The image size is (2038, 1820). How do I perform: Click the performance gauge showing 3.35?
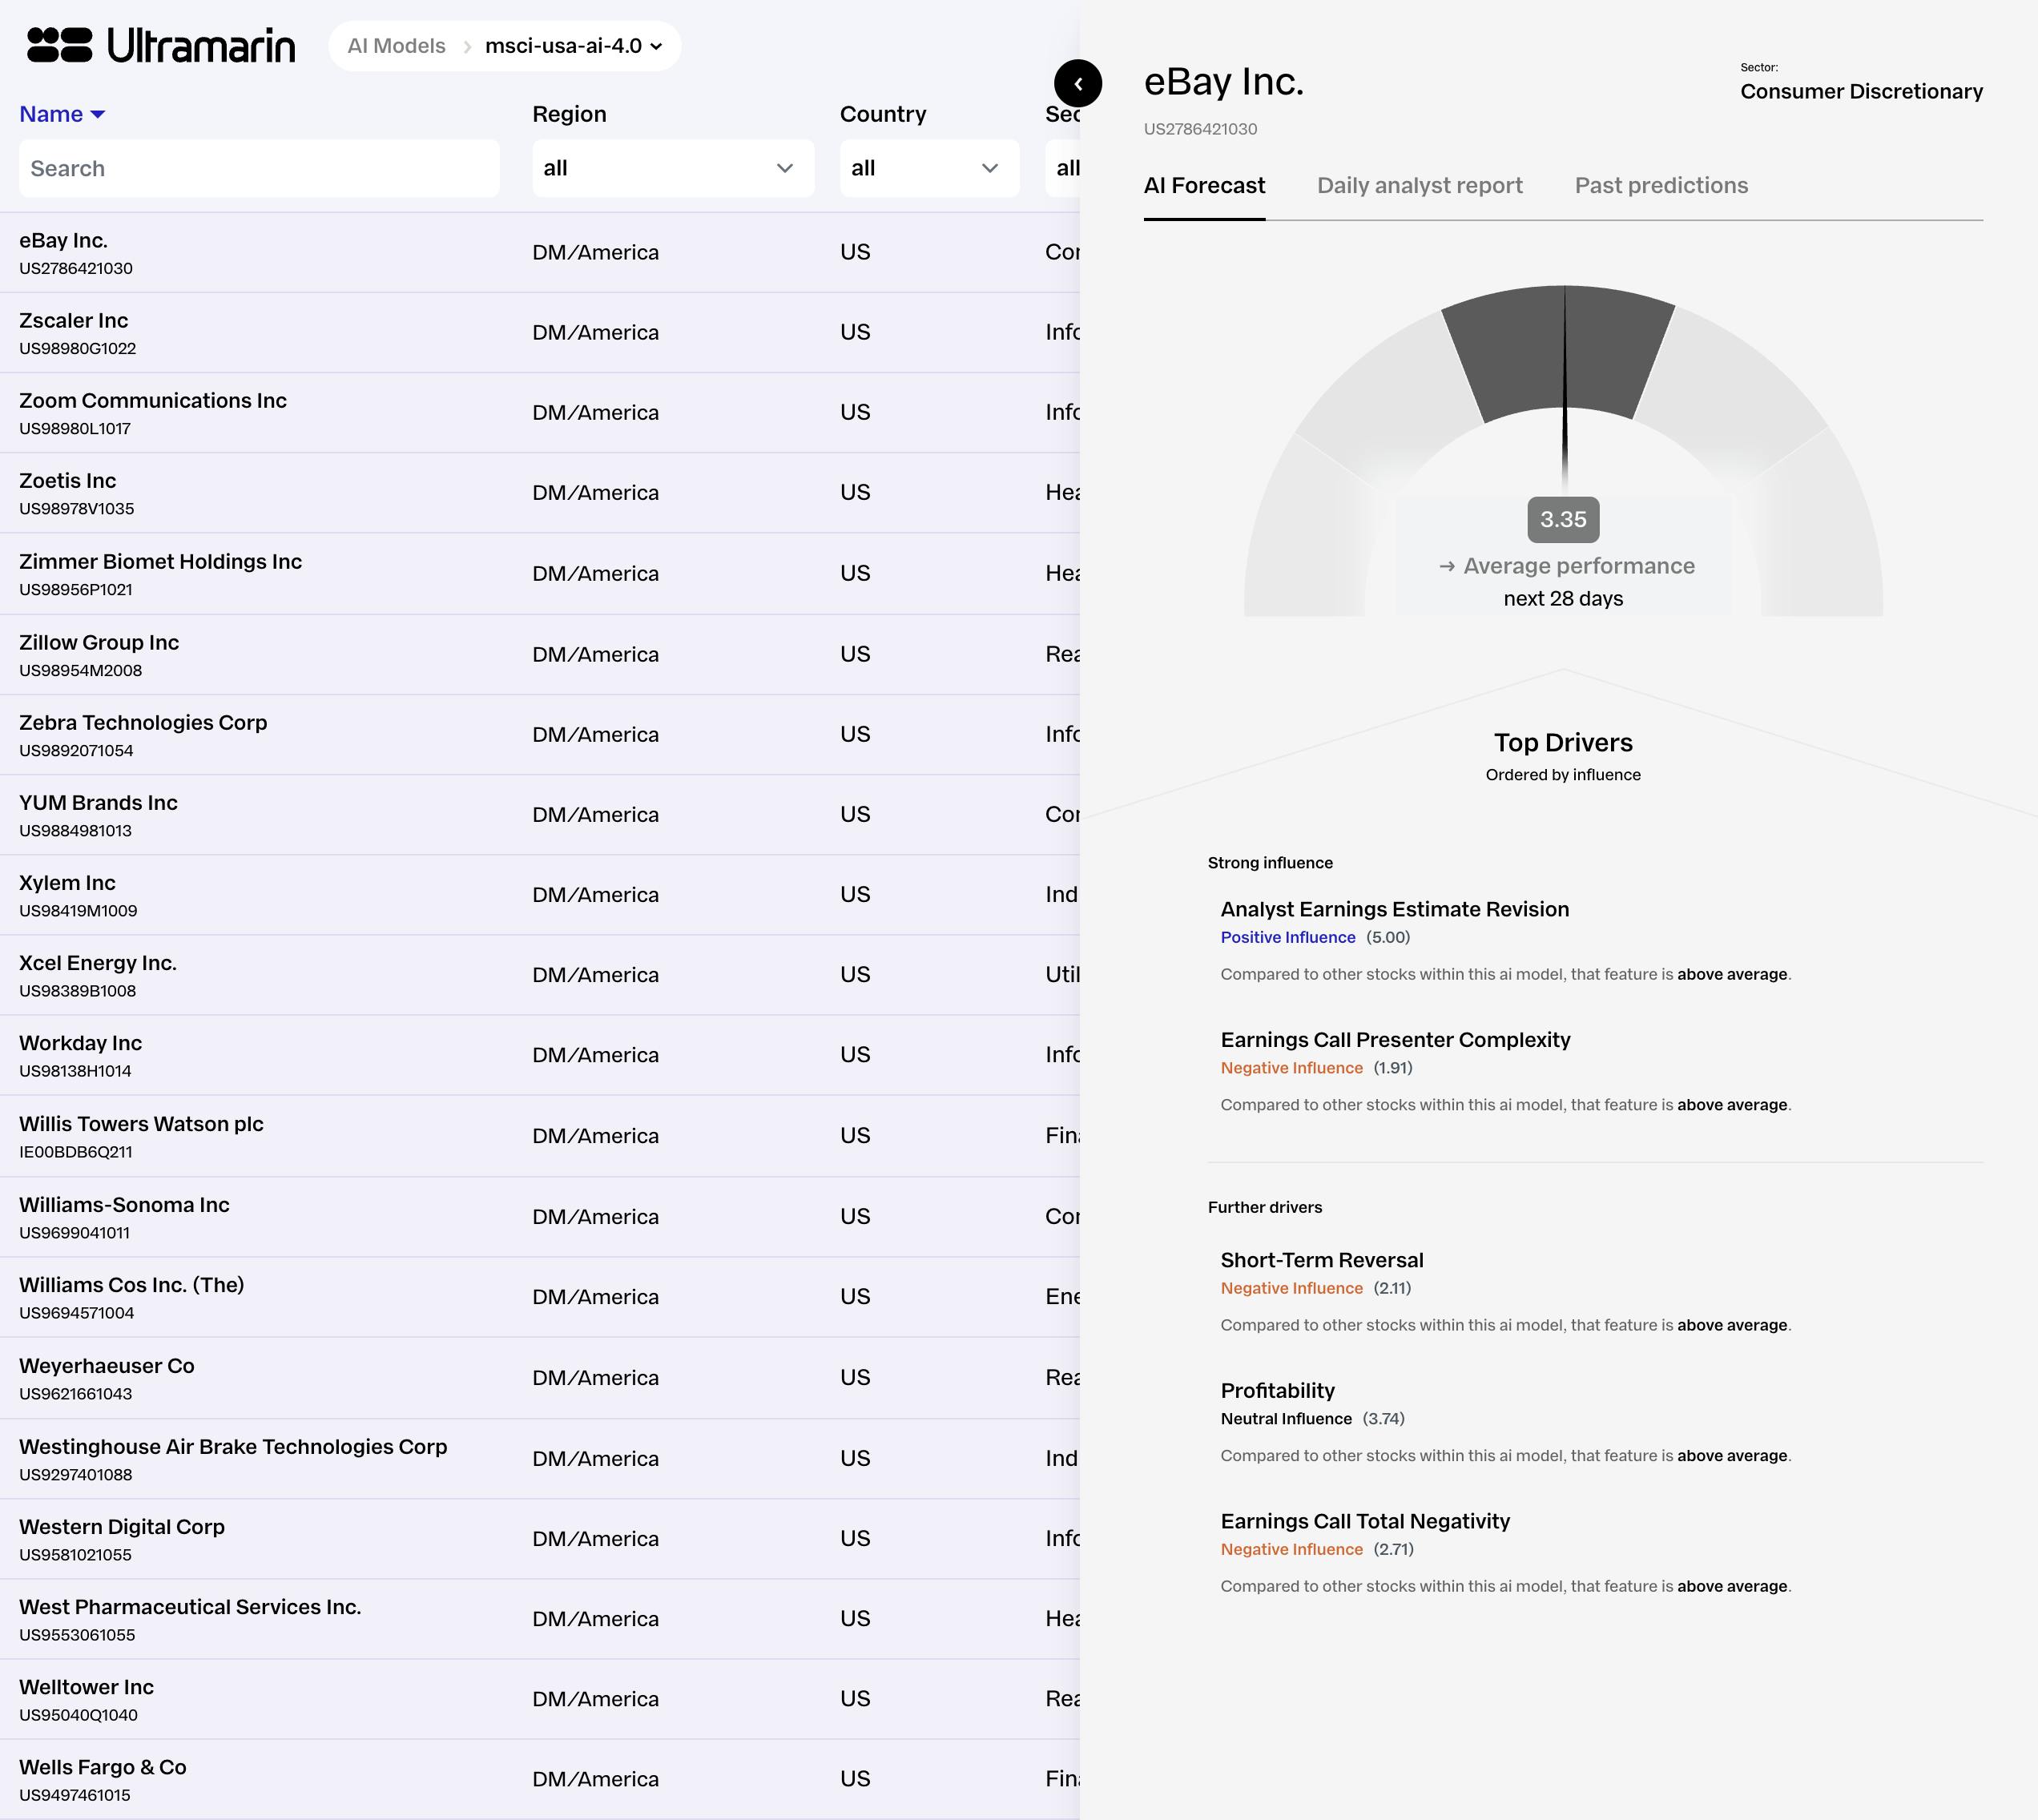[1563, 520]
